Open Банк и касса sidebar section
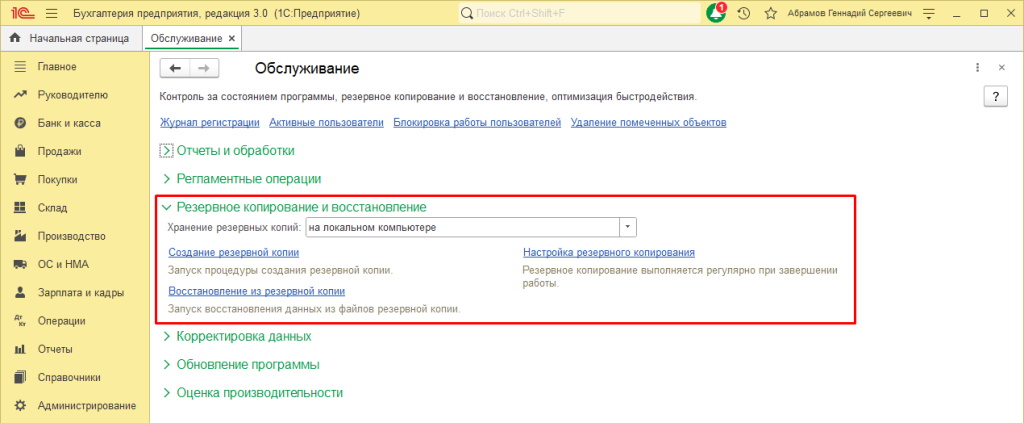This screenshot has width=1024, height=423. click(x=66, y=123)
